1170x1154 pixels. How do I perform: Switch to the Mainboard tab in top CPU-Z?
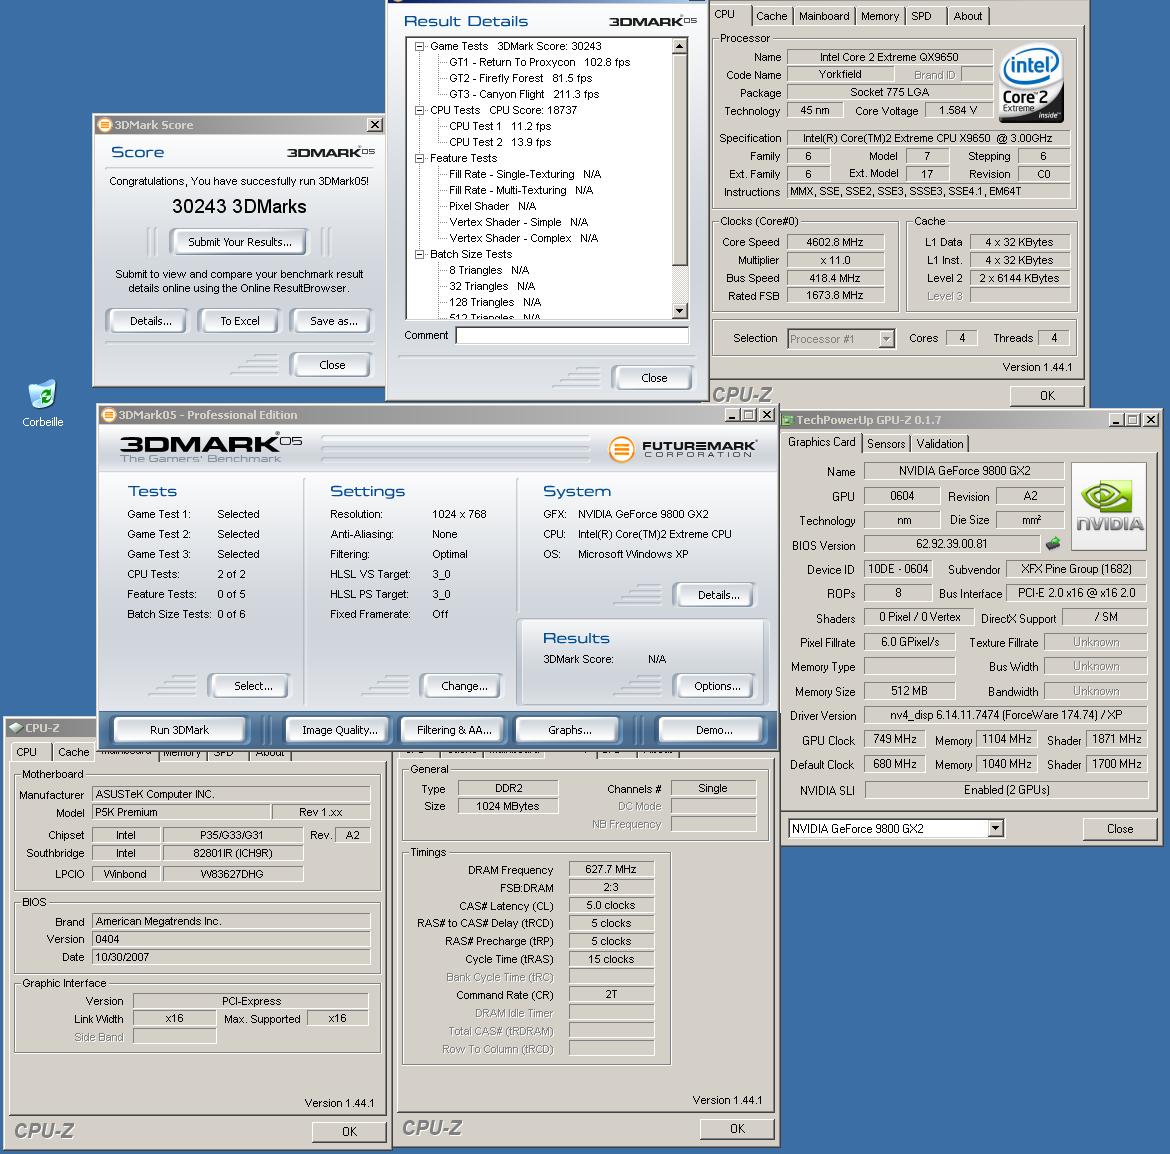point(824,16)
